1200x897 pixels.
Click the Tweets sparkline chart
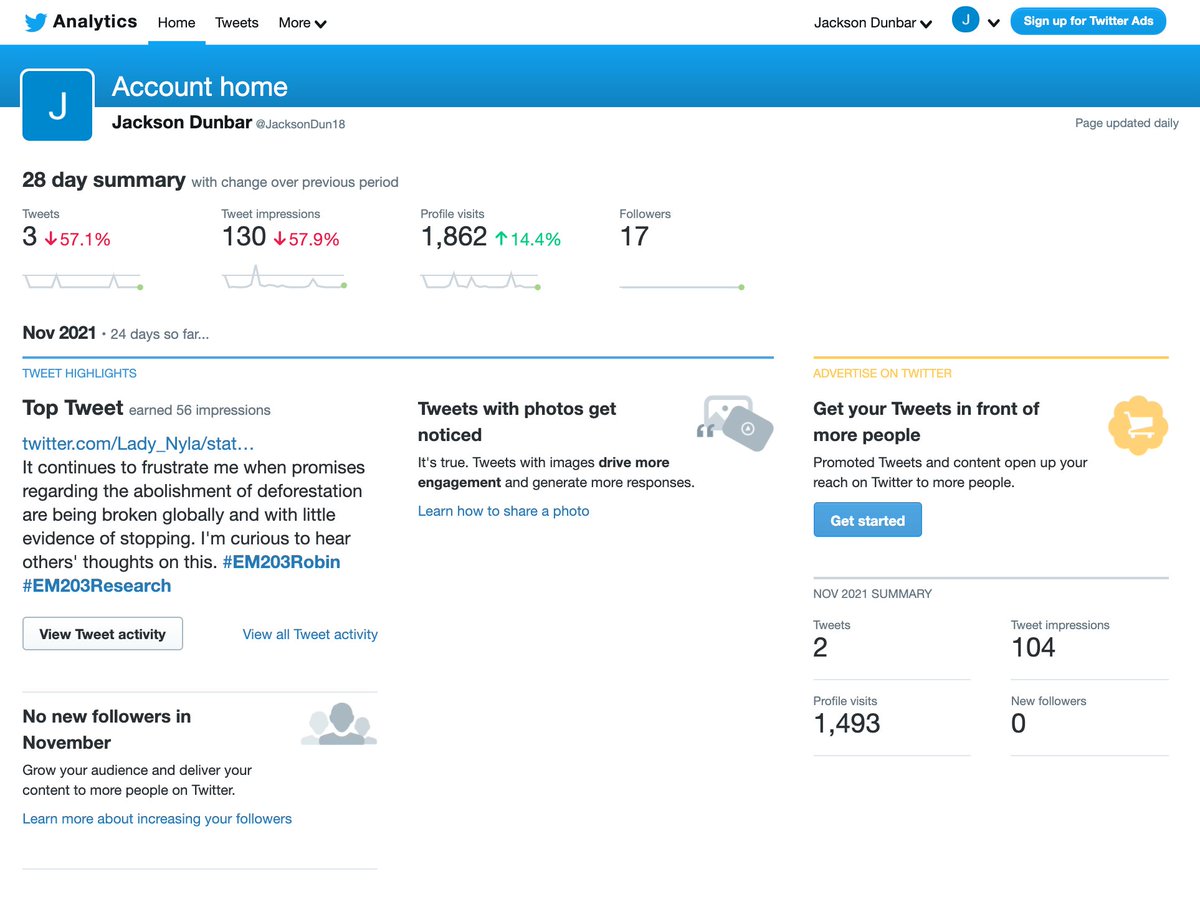(x=83, y=281)
